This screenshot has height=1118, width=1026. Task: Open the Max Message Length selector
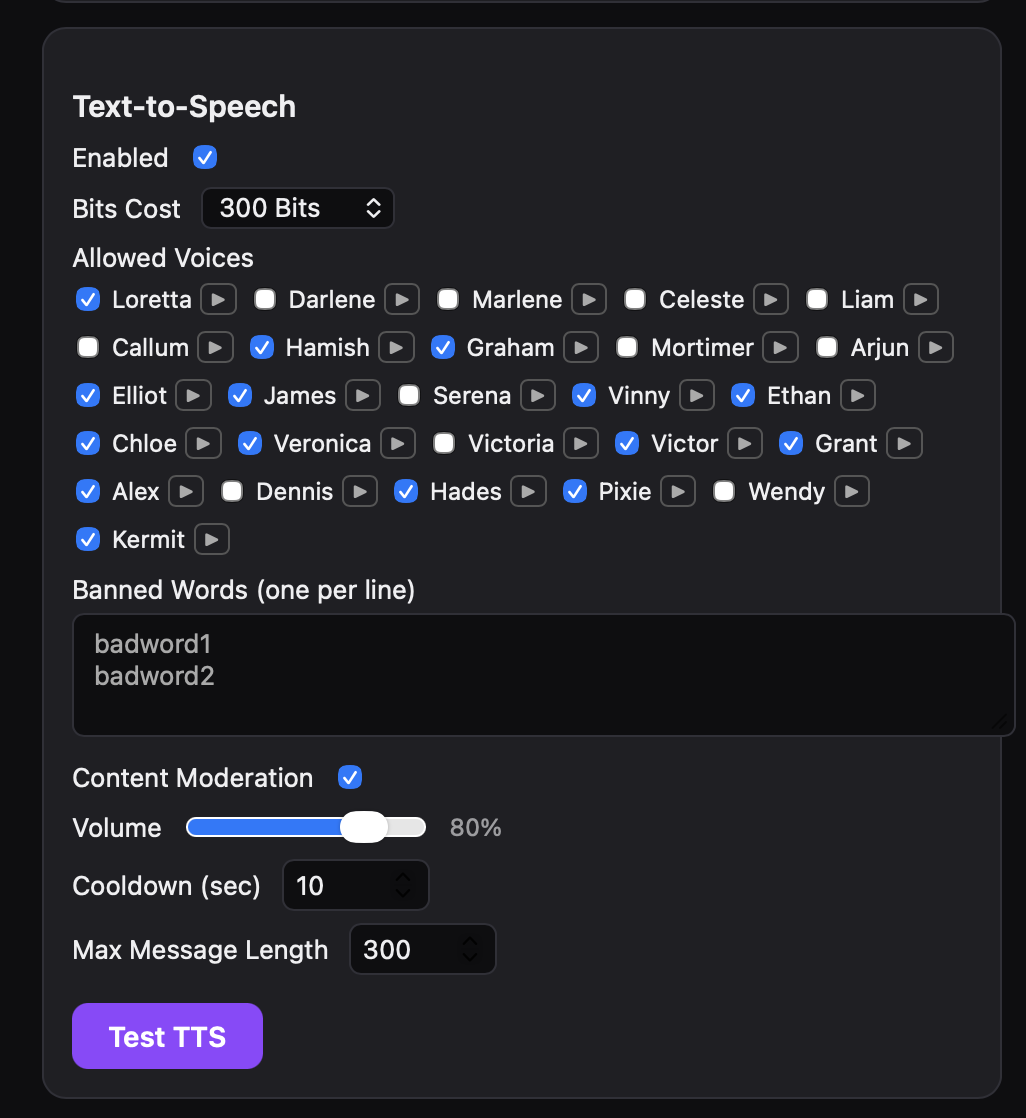pyautogui.click(x=422, y=949)
